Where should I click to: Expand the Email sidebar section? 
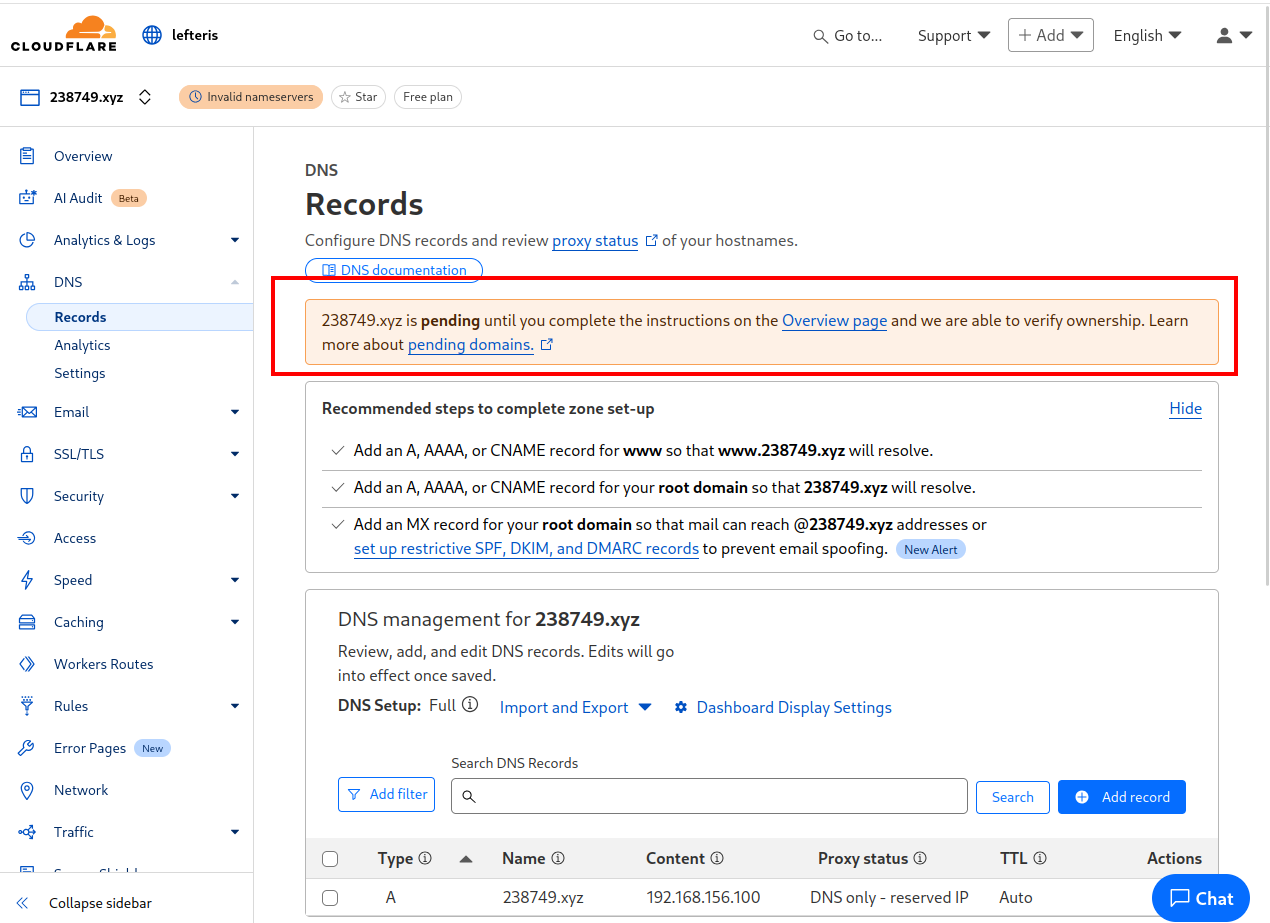[x=235, y=412]
